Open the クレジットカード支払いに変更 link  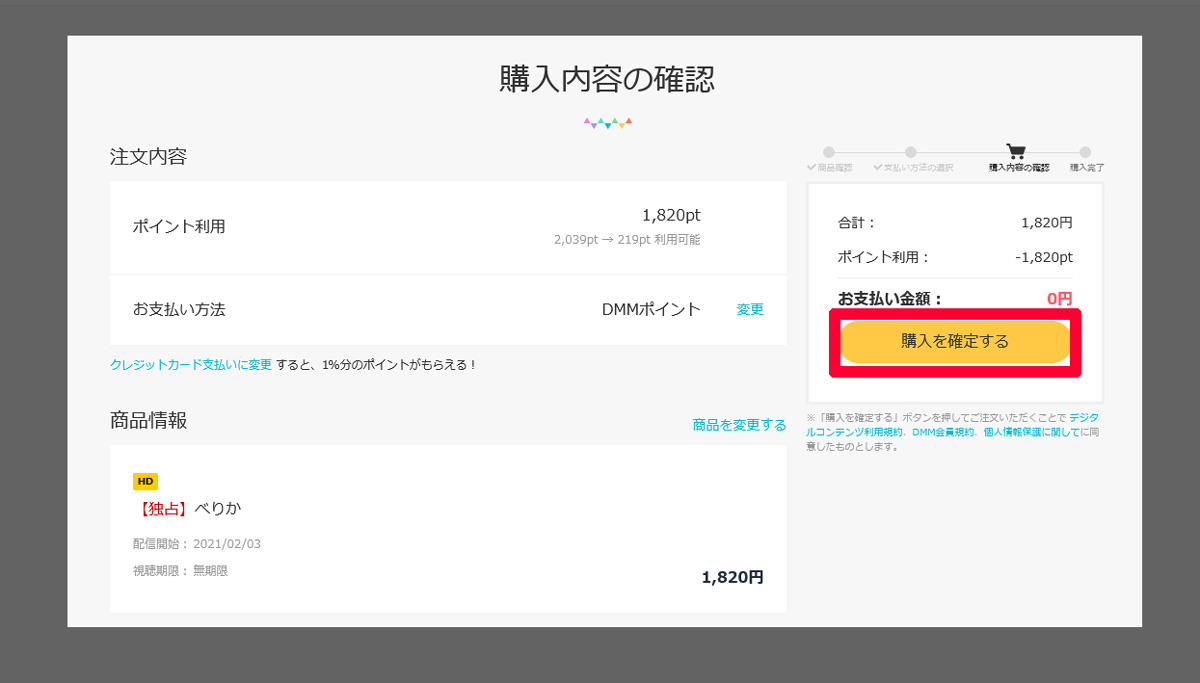point(190,365)
